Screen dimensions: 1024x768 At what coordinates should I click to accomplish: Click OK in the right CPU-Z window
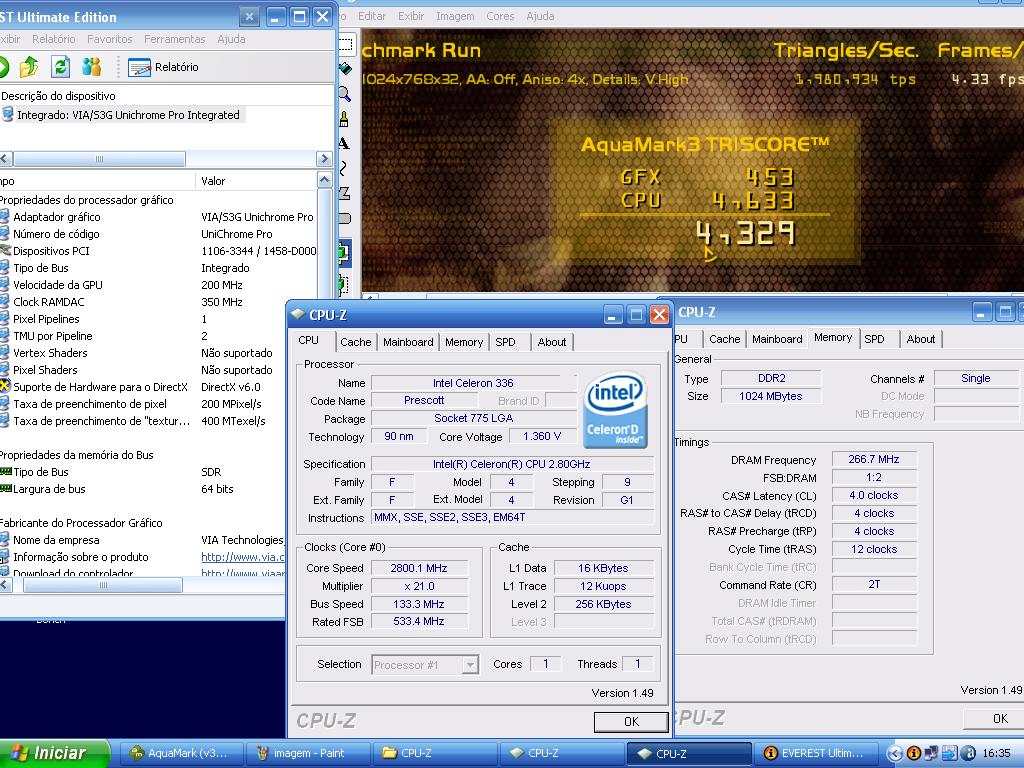click(993, 718)
